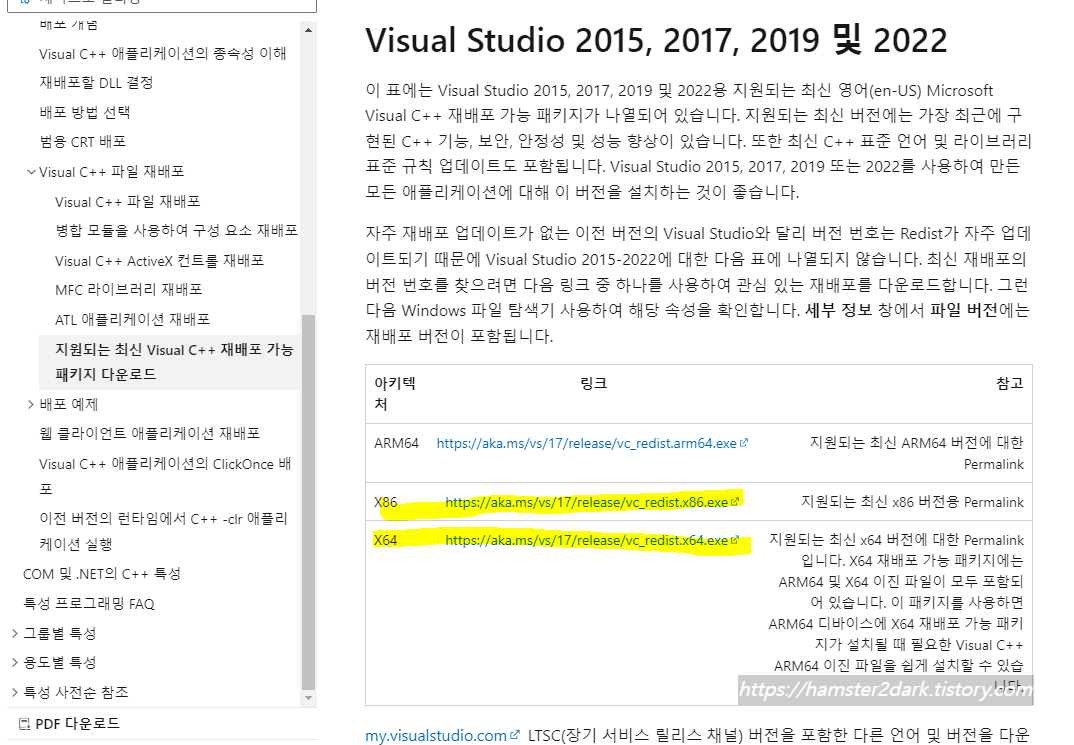Click the 아키텍처 column header

coord(395,394)
